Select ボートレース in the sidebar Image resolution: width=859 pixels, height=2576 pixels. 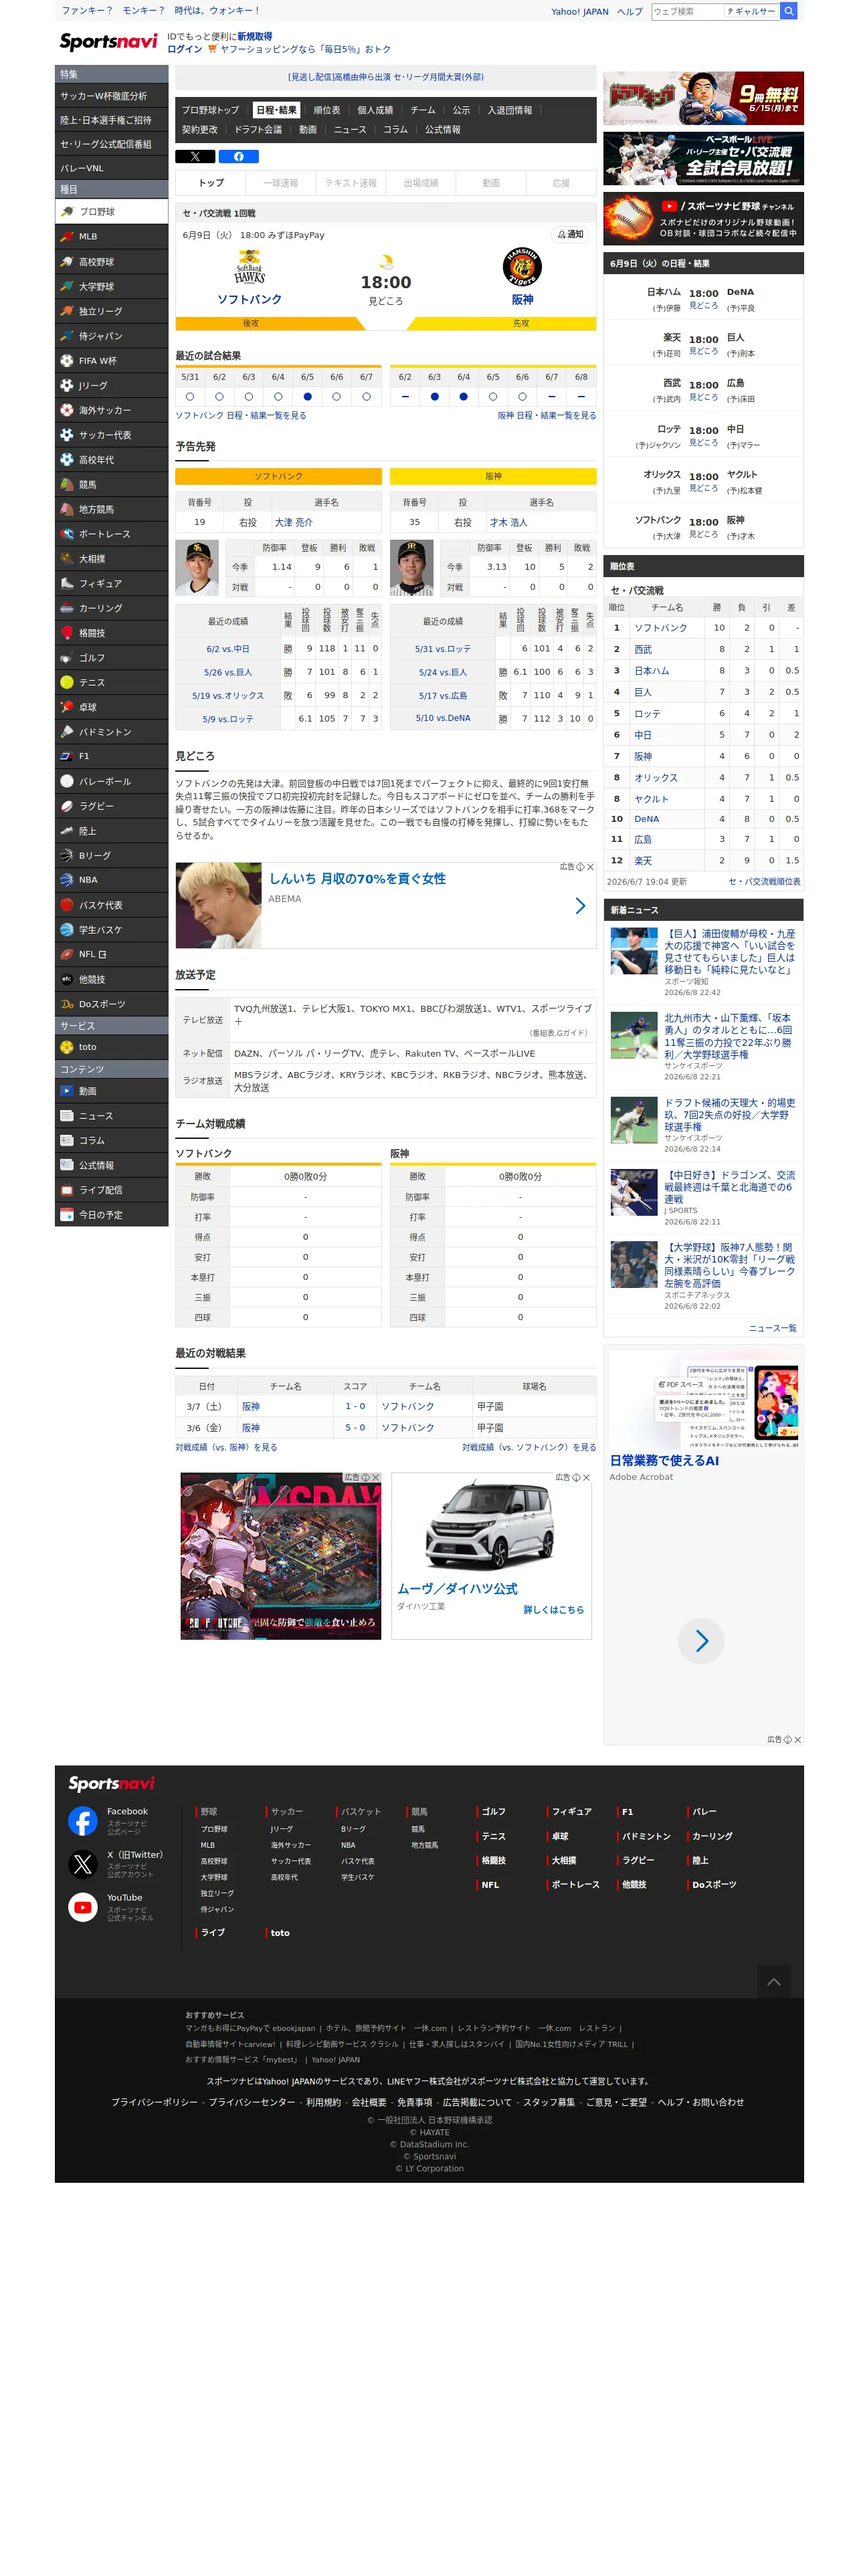point(111,534)
